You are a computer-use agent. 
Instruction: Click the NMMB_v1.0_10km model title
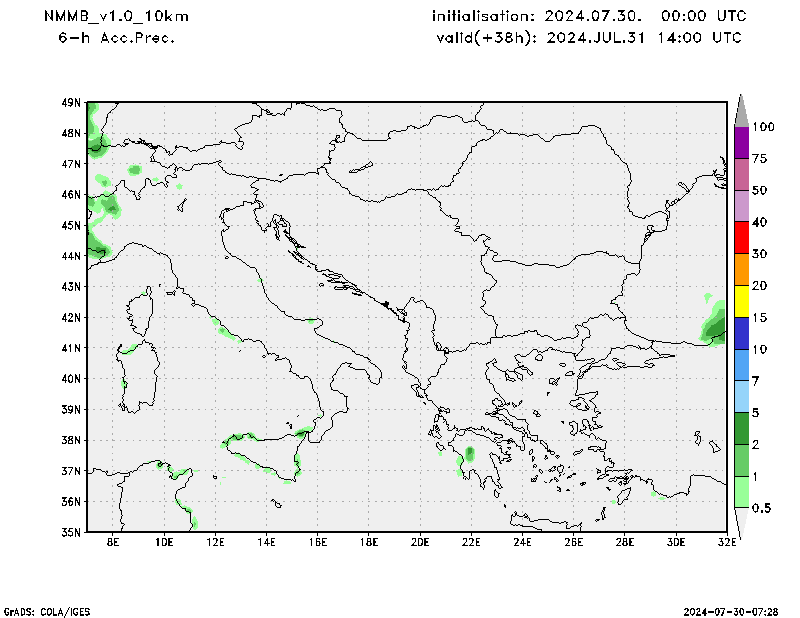pyautogui.click(x=115, y=16)
